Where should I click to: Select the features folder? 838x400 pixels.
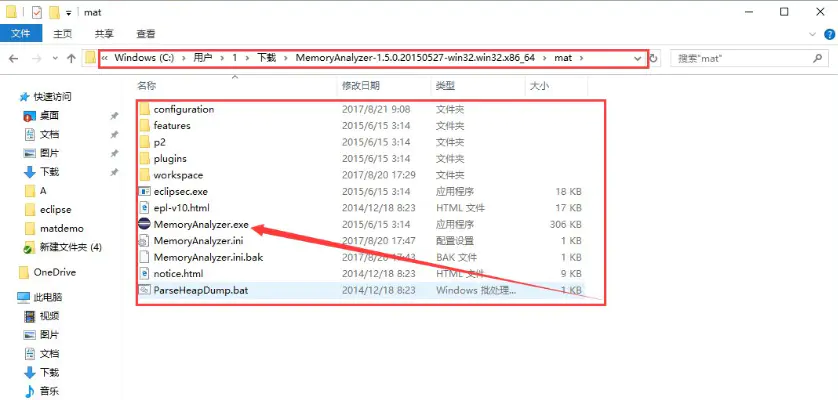(x=172, y=126)
